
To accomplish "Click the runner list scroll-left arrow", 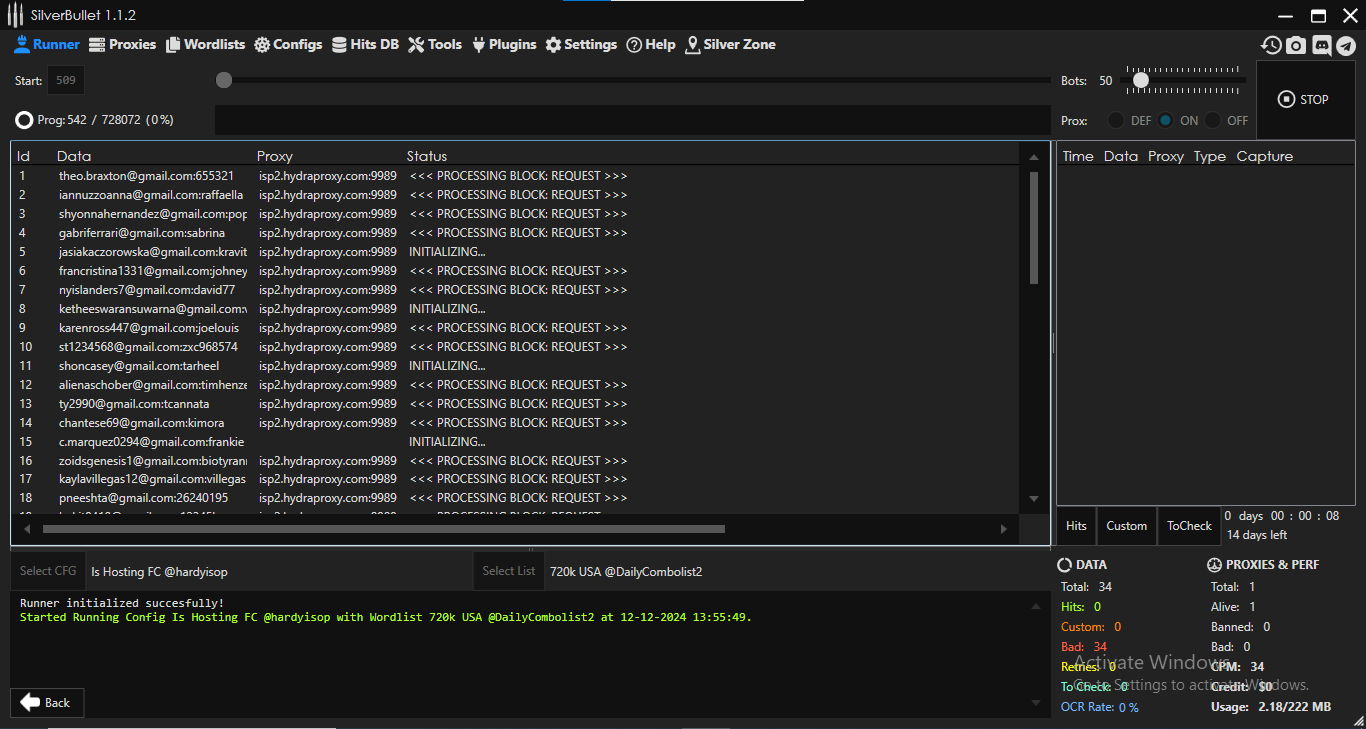I will [28, 529].
